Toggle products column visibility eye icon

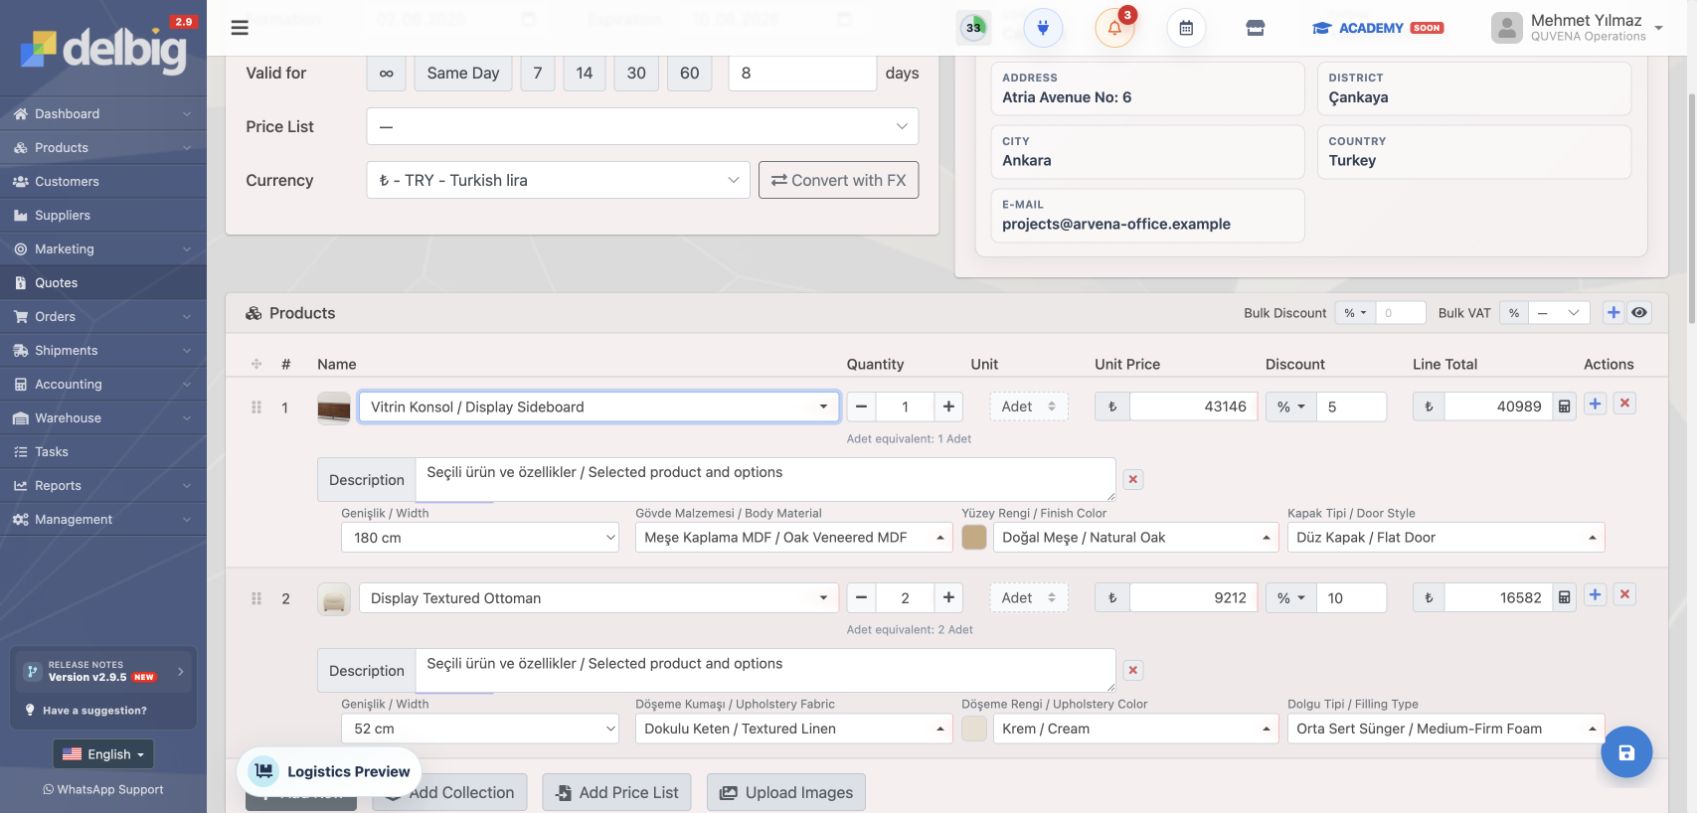tap(1639, 313)
